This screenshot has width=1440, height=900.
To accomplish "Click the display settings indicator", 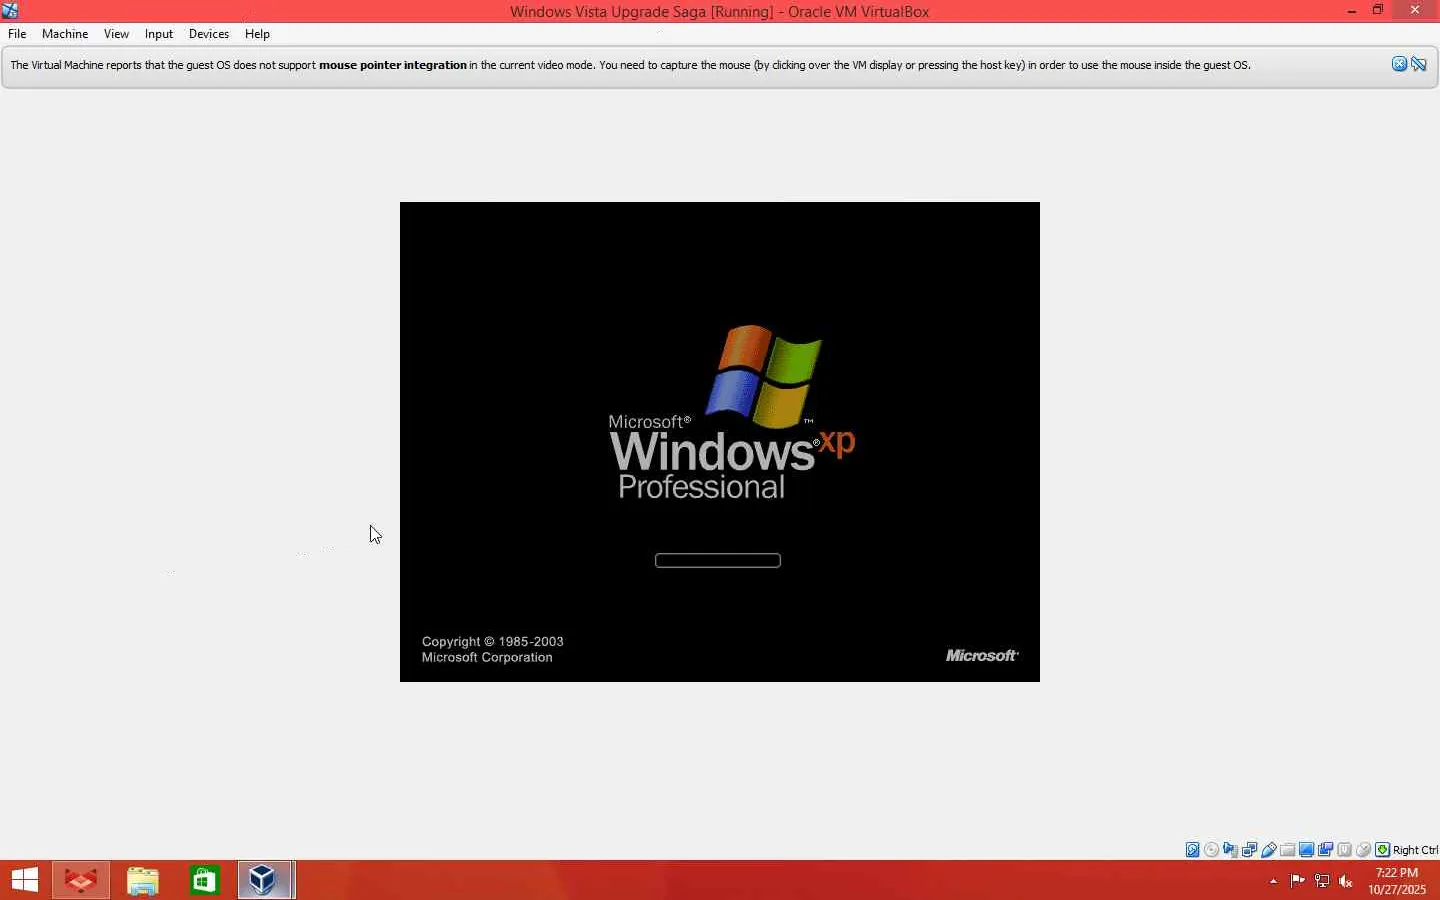I will (1307, 850).
